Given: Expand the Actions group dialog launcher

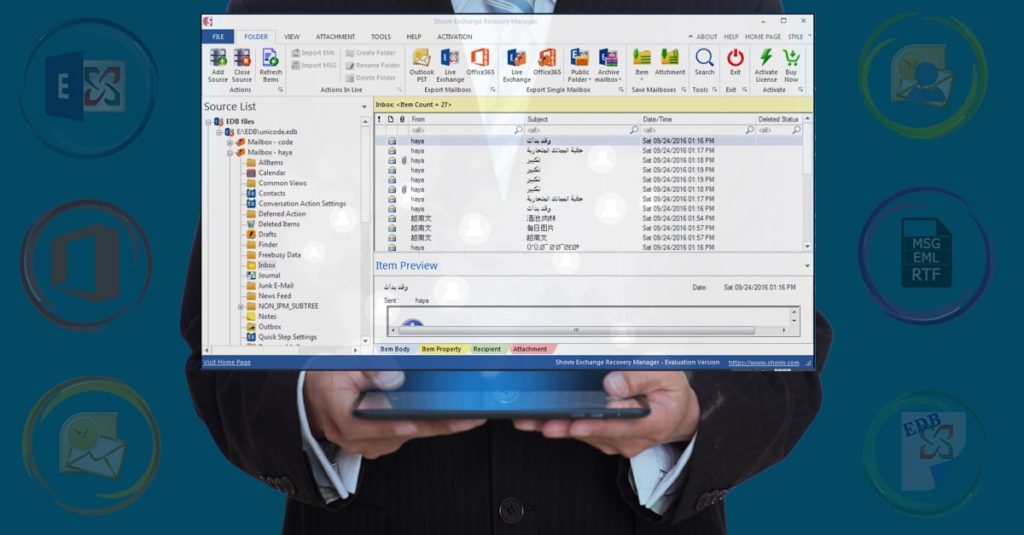Looking at the screenshot, I should pyautogui.click(x=280, y=90).
